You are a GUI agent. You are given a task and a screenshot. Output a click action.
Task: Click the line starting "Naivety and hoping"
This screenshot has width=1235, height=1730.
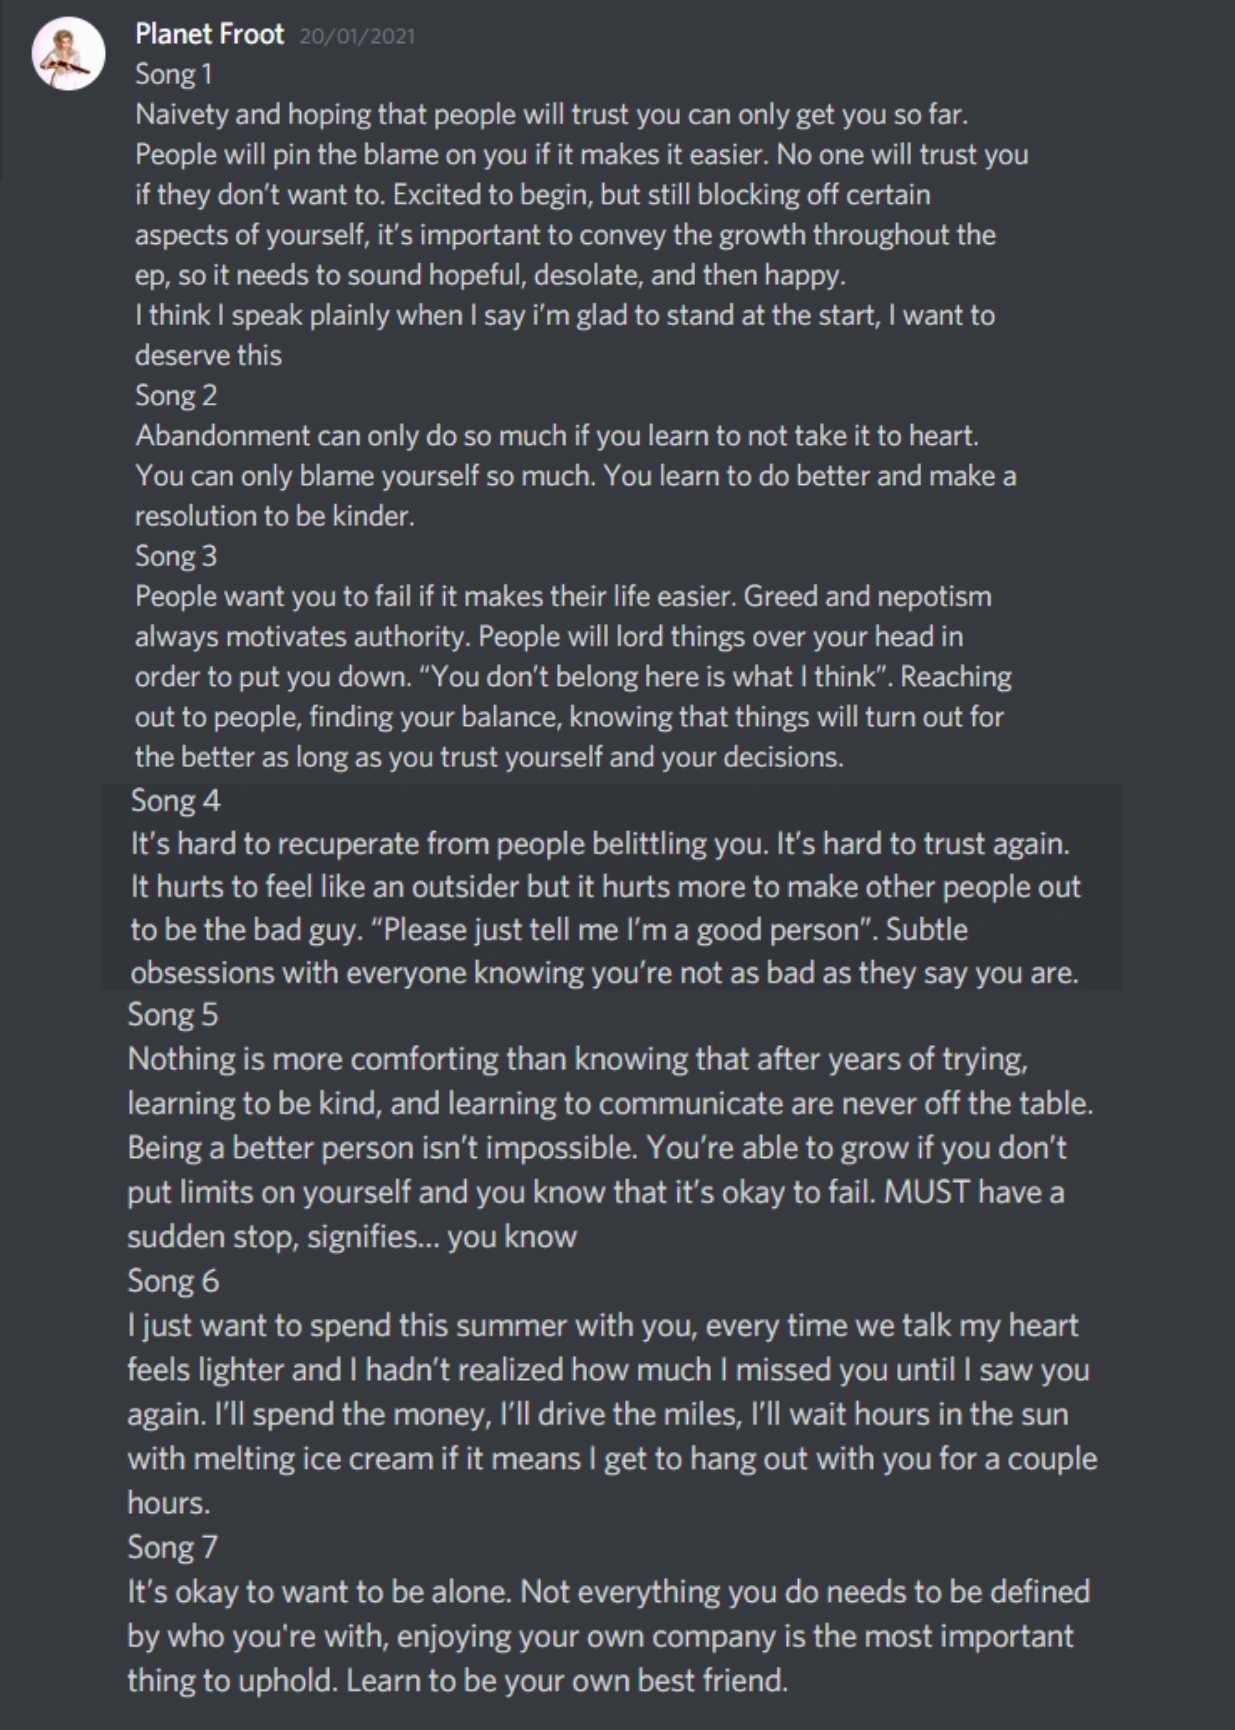[x=551, y=114]
